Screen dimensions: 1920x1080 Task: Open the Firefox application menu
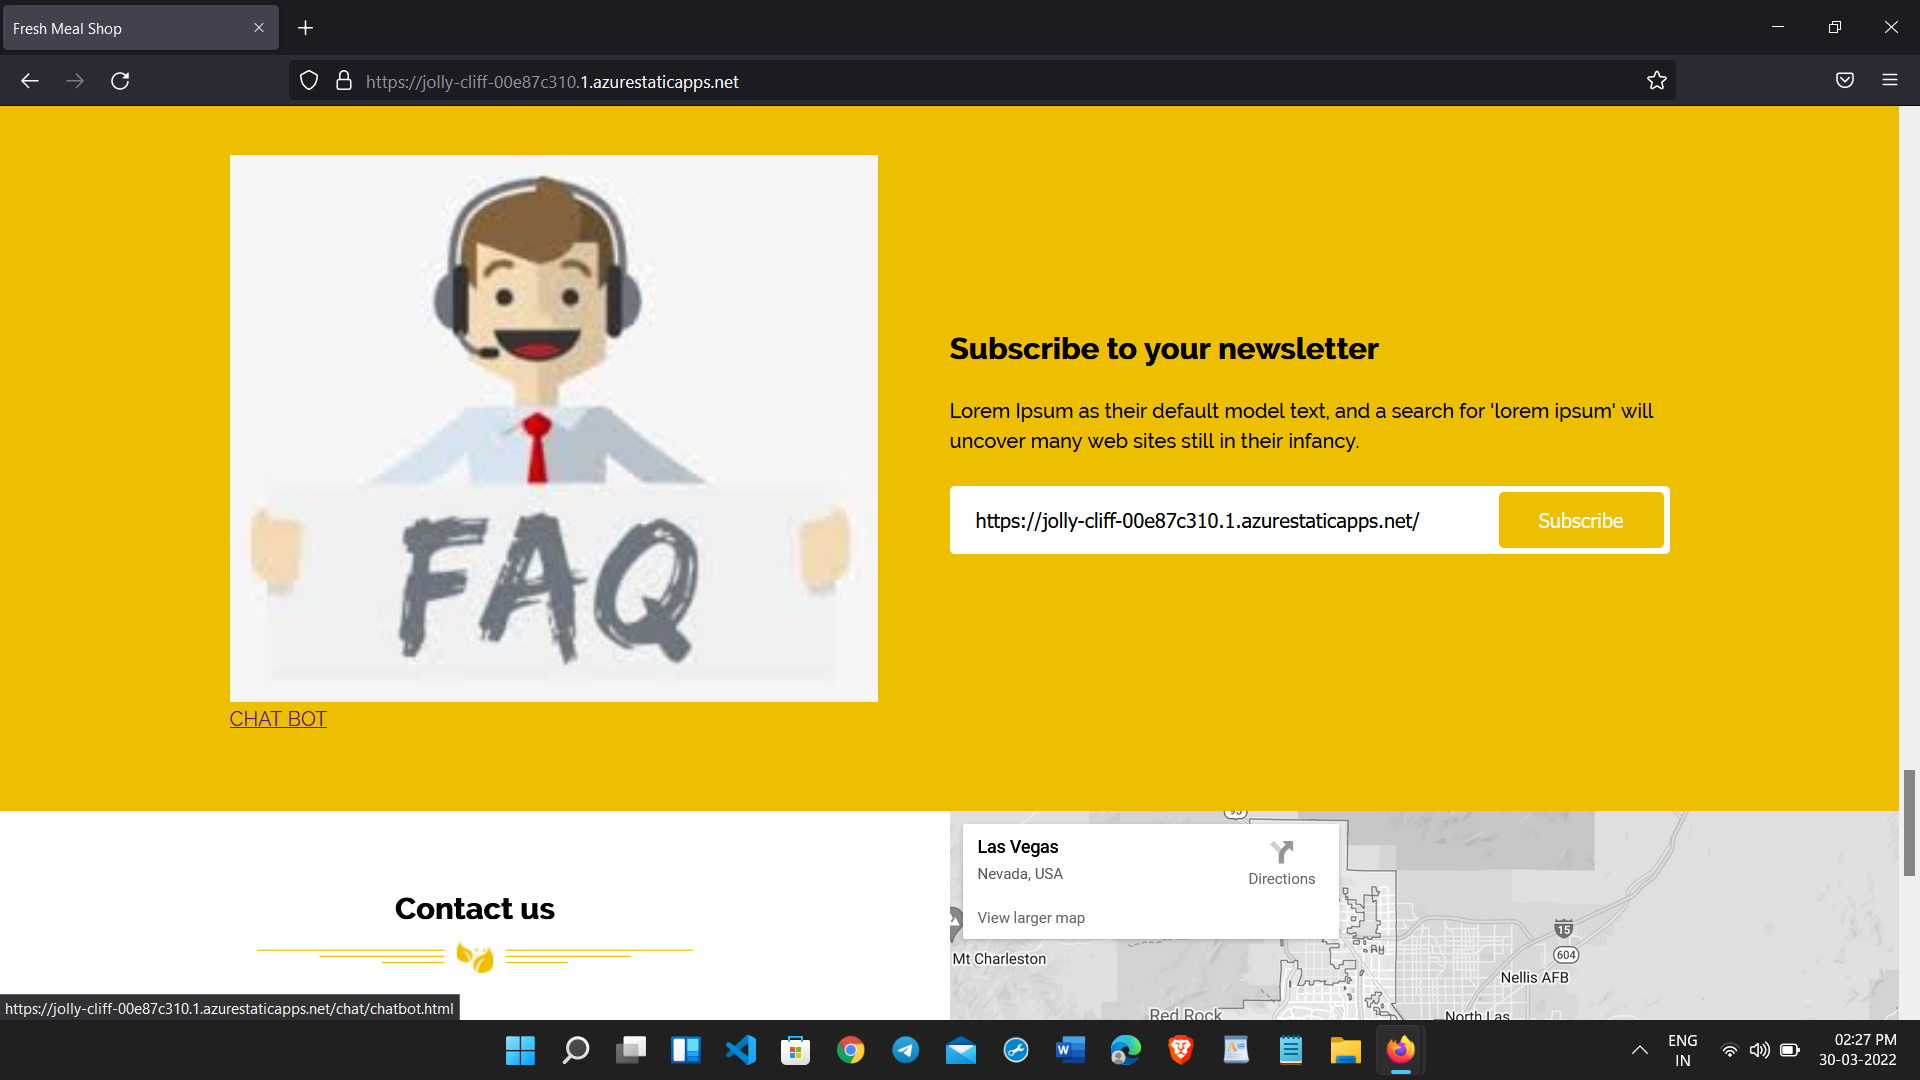coord(1890,81)
